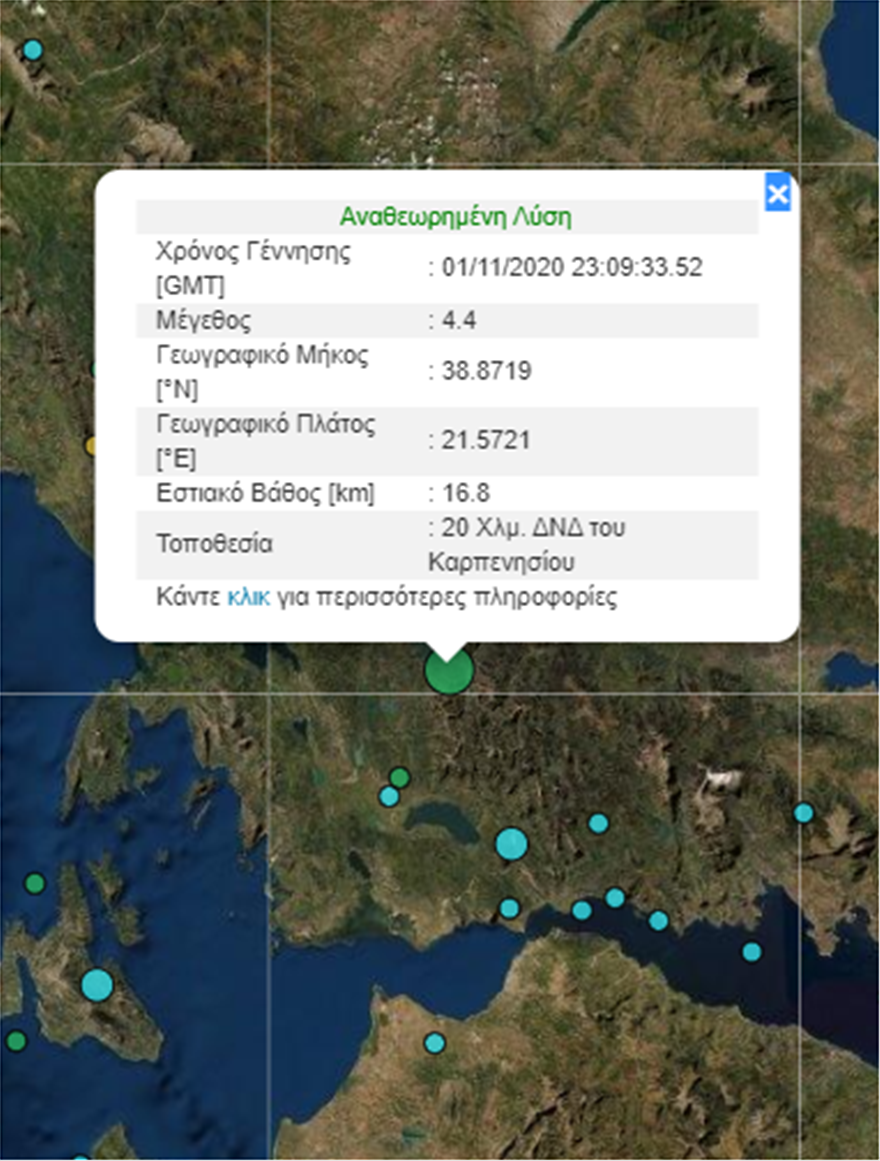The width and height of the screenshot is (880, 1161).
Task: Open the κλικ link for more information
Action: [248, 598]
